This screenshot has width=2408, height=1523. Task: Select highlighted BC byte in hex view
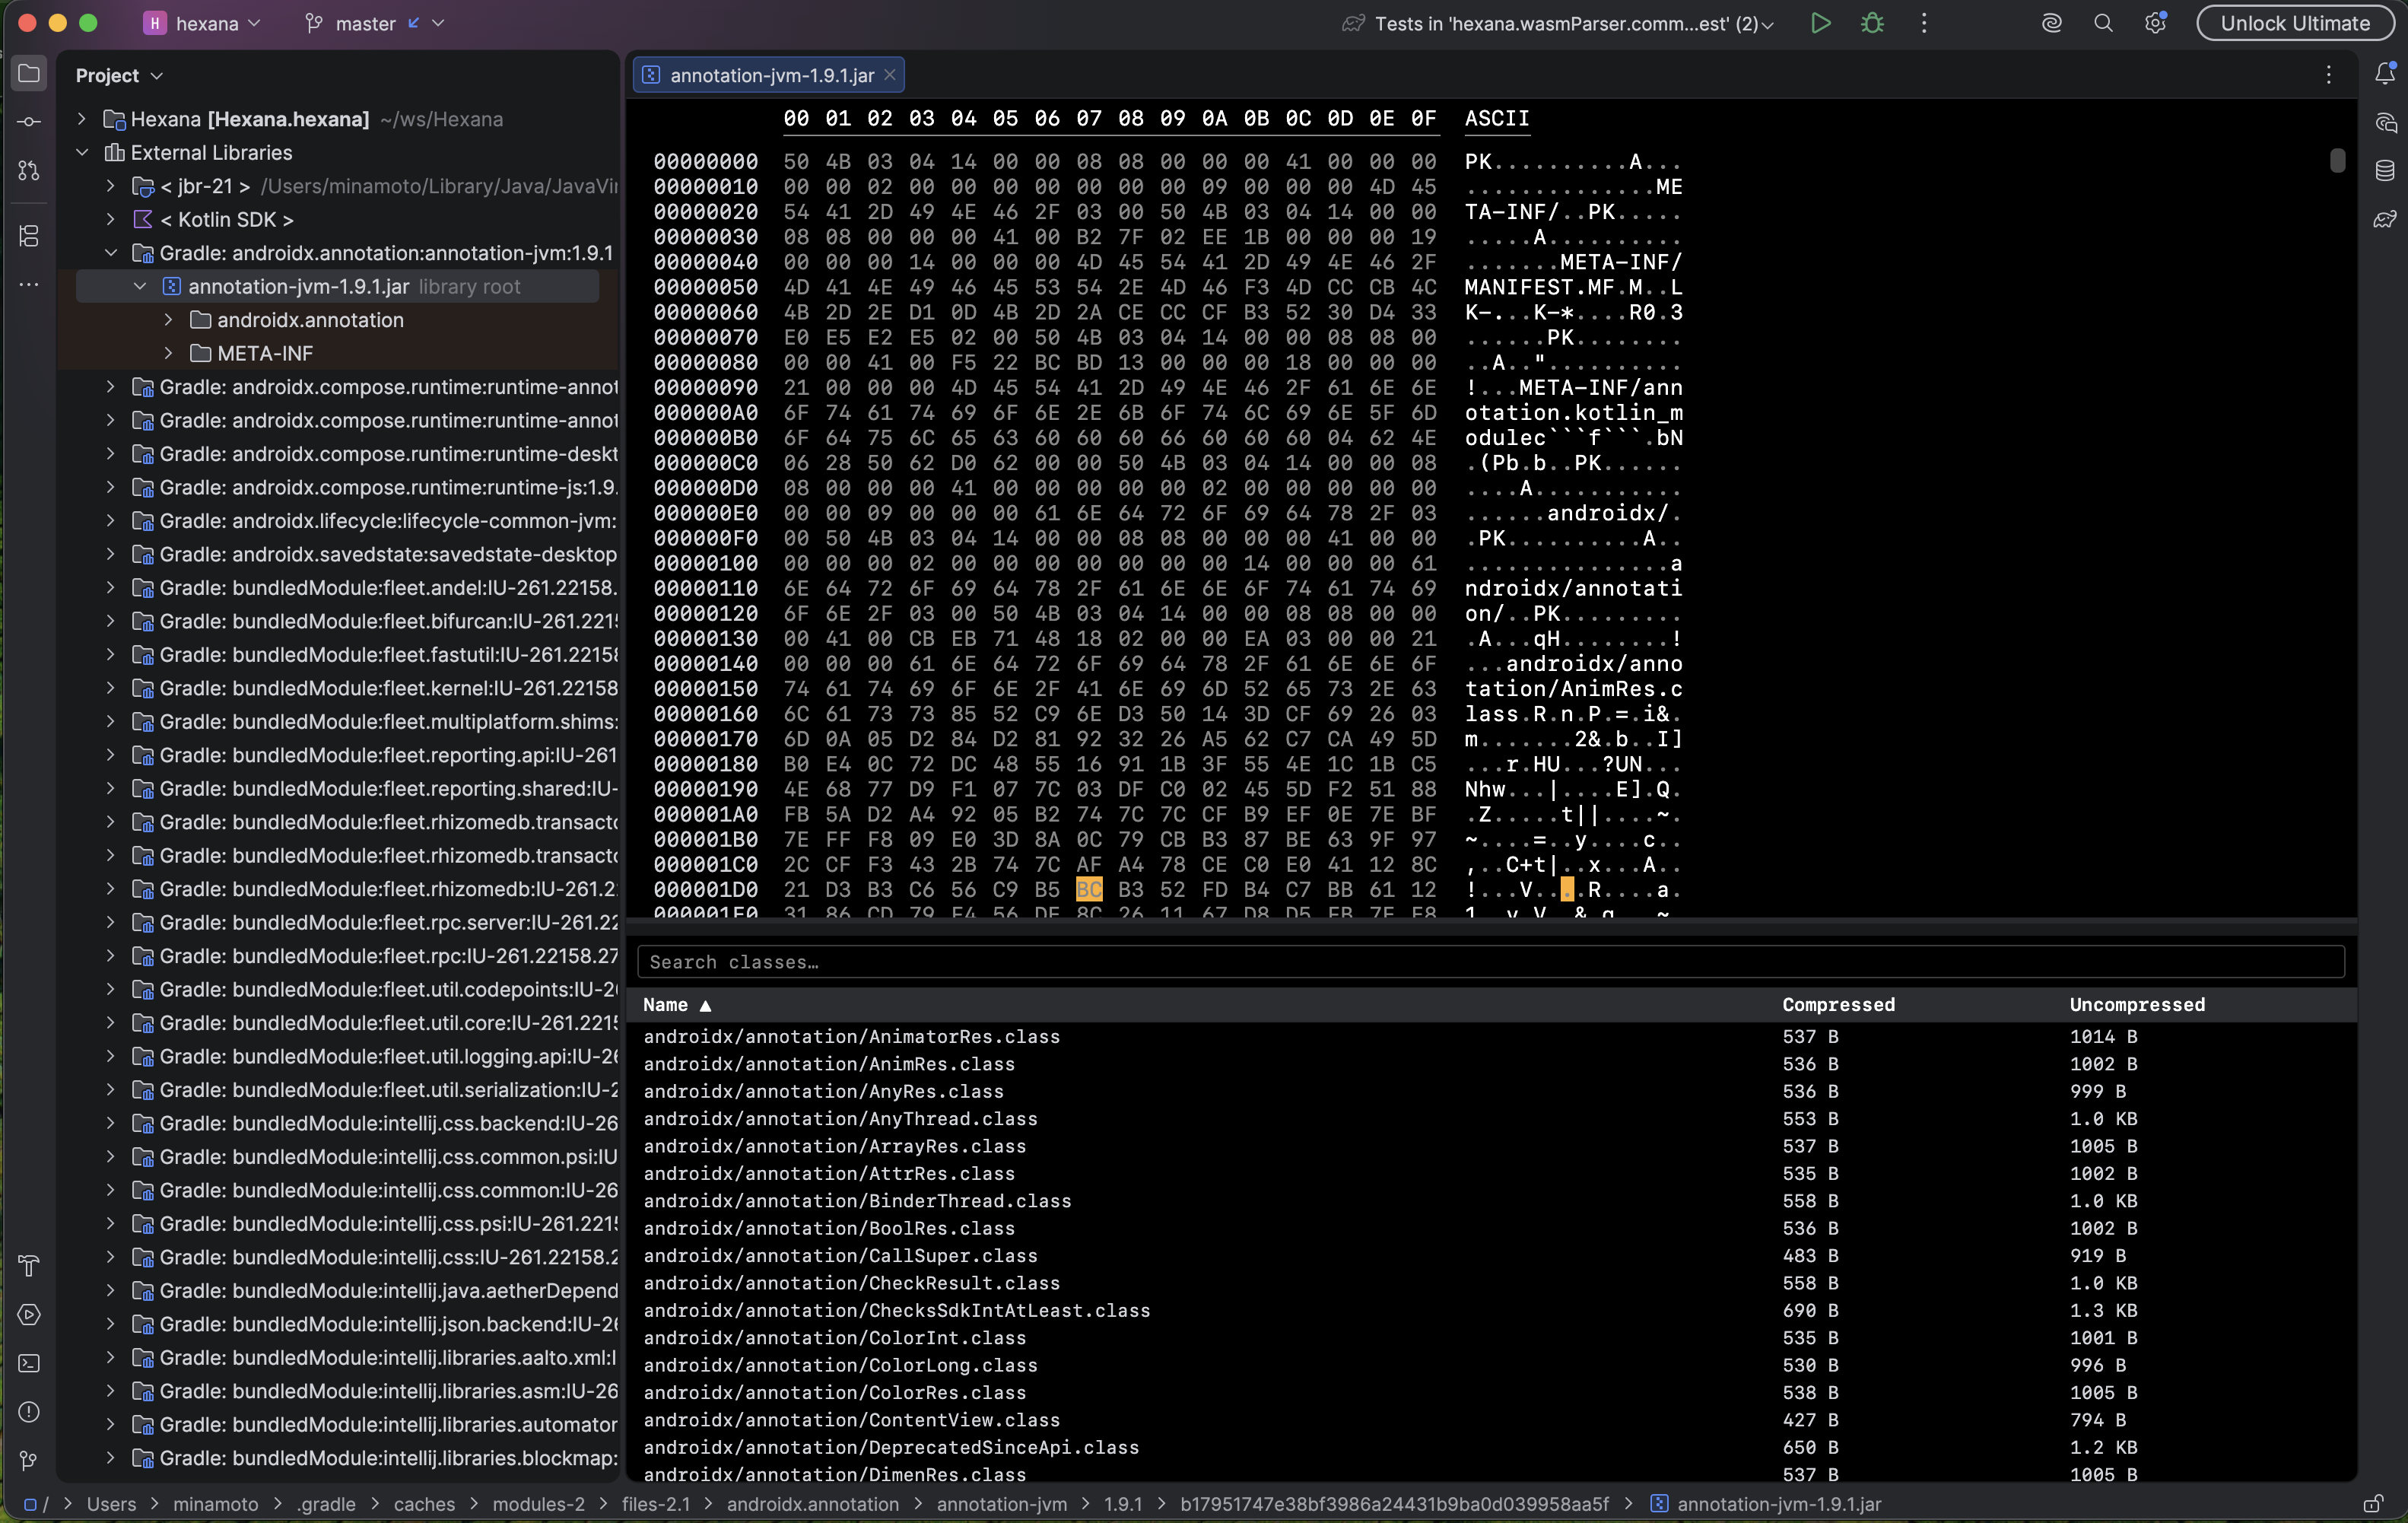point(1088,889)
